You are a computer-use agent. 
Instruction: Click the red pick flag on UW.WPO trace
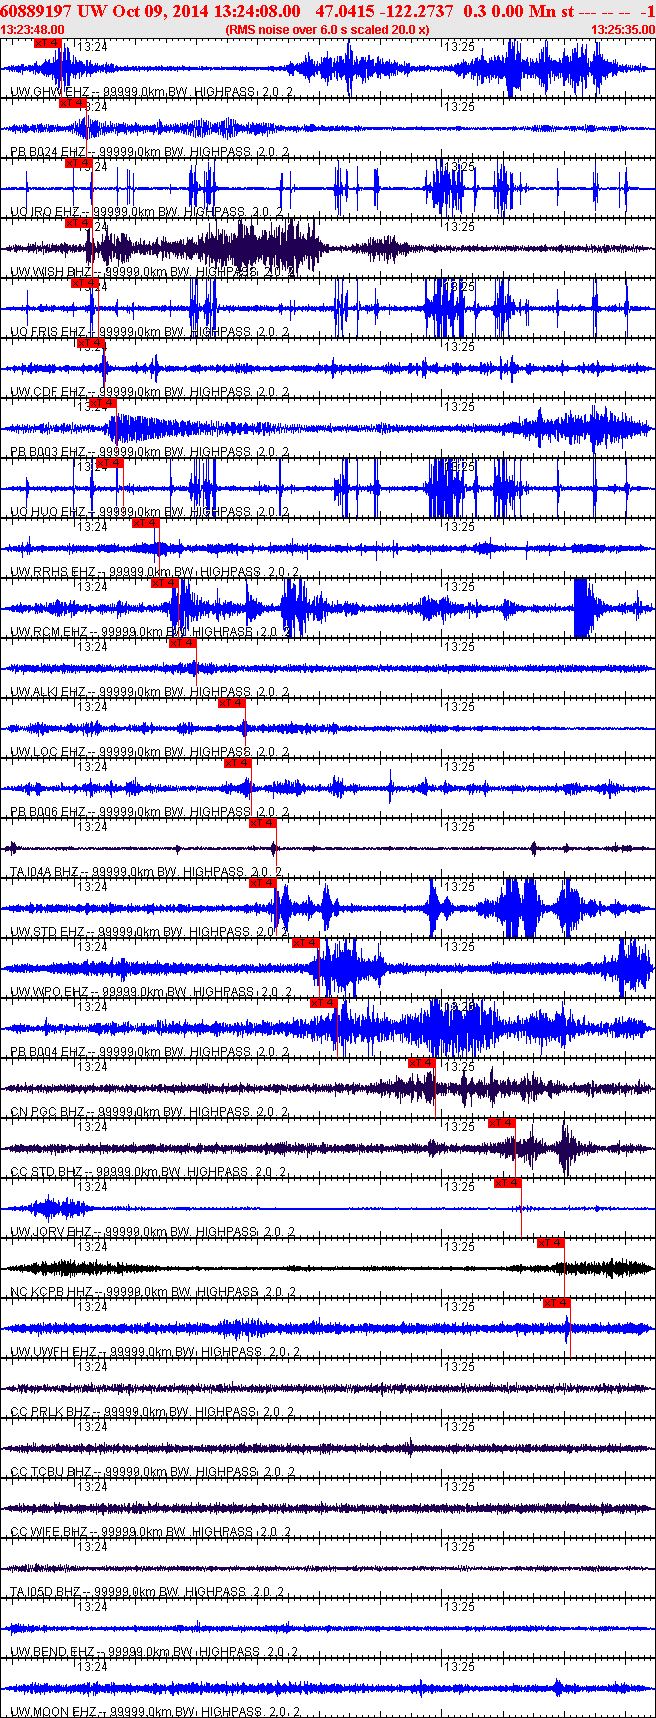tap(305, 943)
